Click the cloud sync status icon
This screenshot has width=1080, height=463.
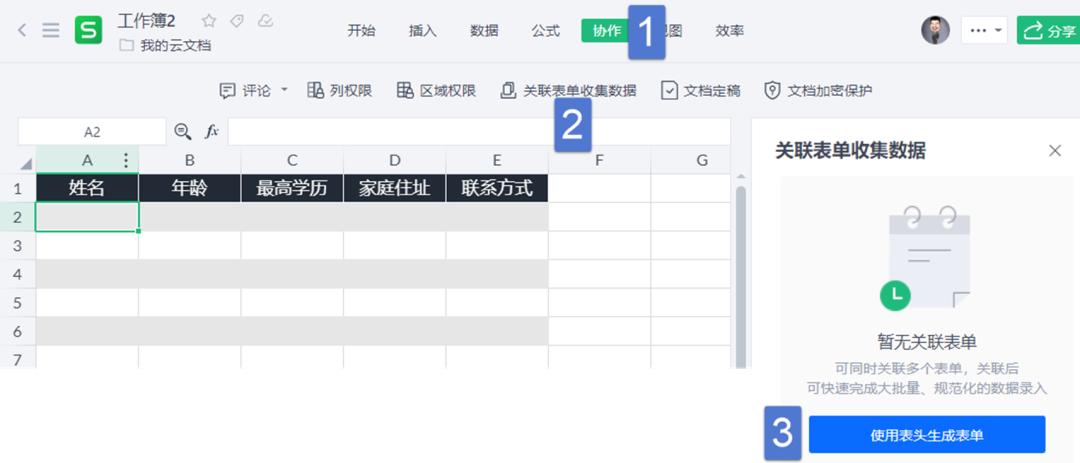click(x=265, y=21)
